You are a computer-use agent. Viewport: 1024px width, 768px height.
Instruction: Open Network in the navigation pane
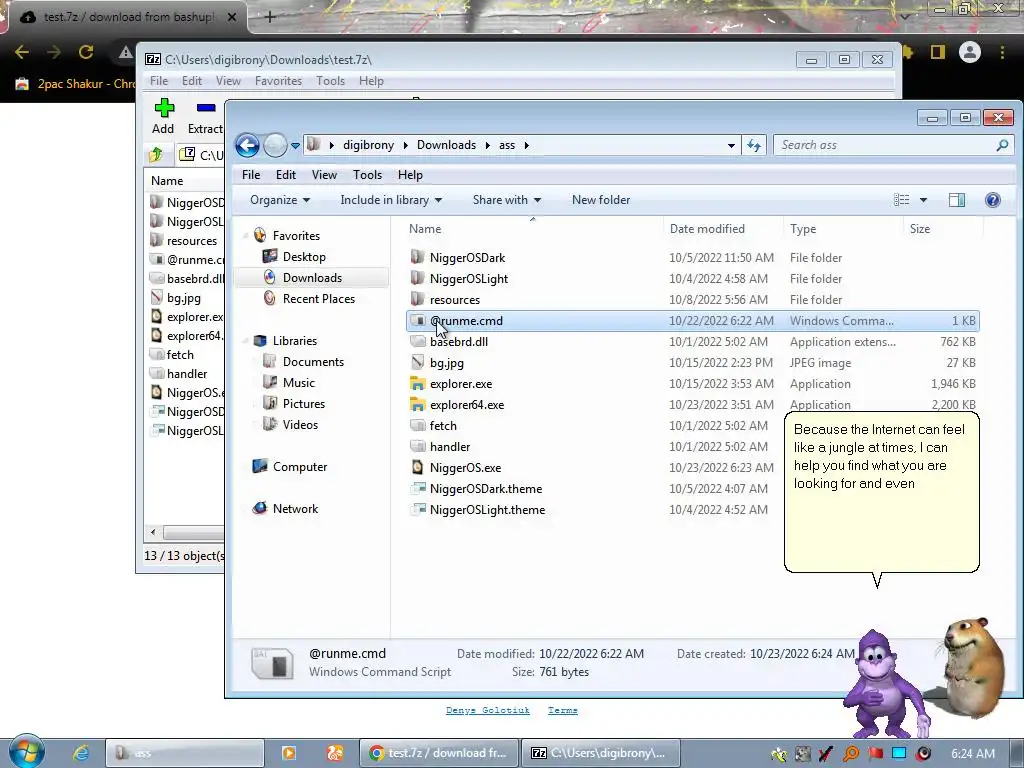tap(295, 509)
